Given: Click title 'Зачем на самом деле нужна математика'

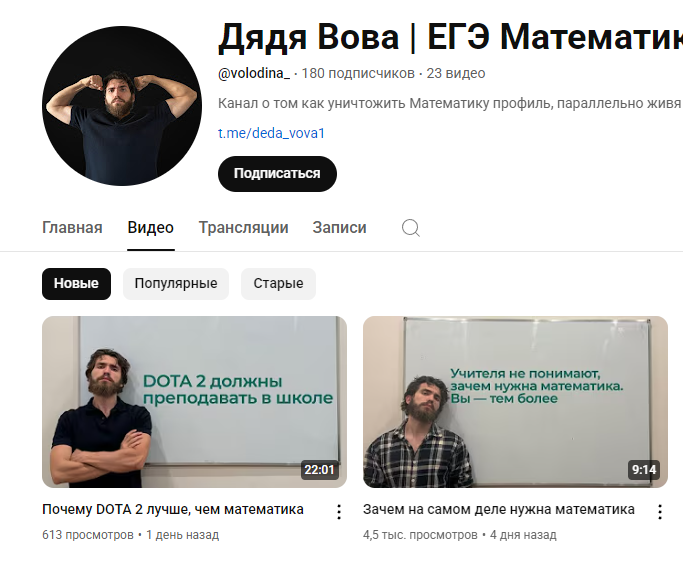Looking at the screenshot, I should click(499, 509).
